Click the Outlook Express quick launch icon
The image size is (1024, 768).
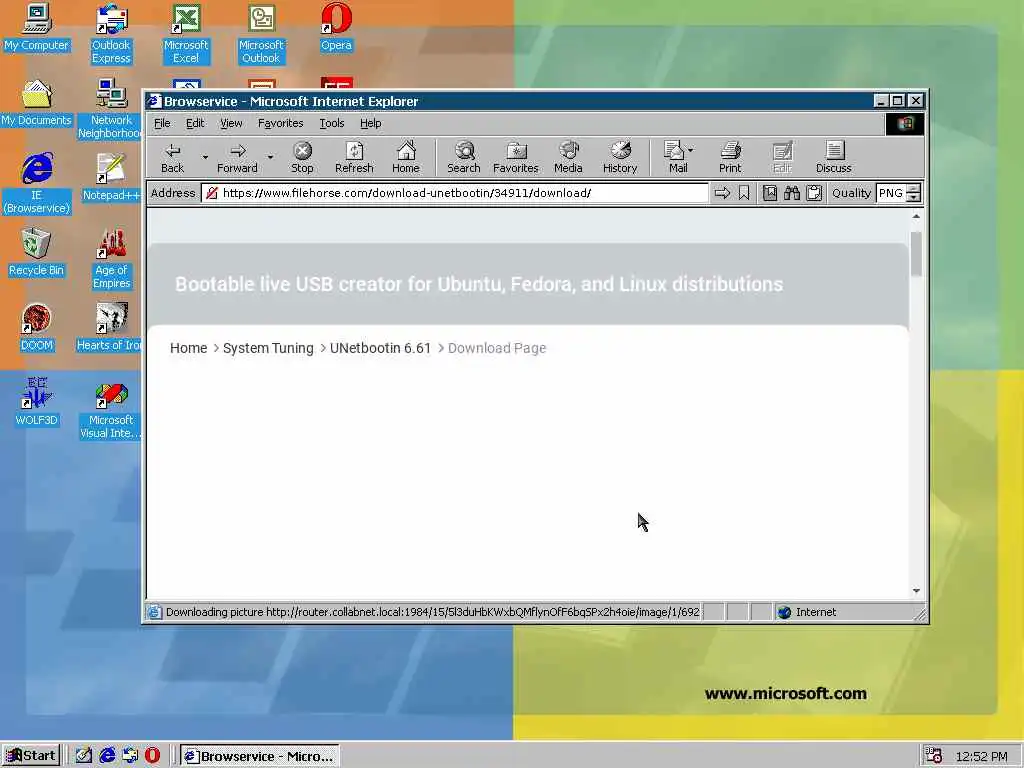pos(130,756)
